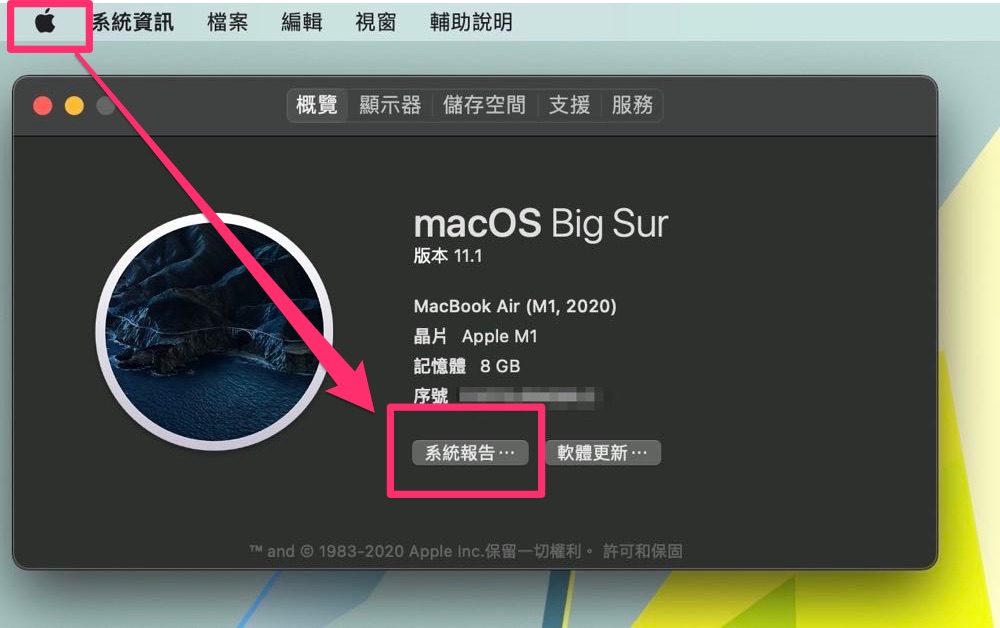Viewport: 1000px width, 628px height.
Task: Close the About This Mac window with the red button
Action: [43, 105]
